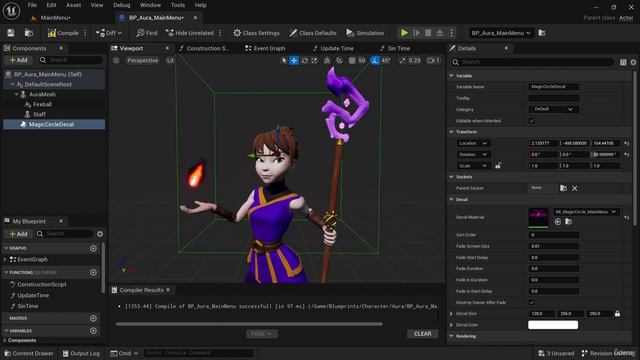Compile the blueprint
The image size is (640, 360).
tap(63, 33)
